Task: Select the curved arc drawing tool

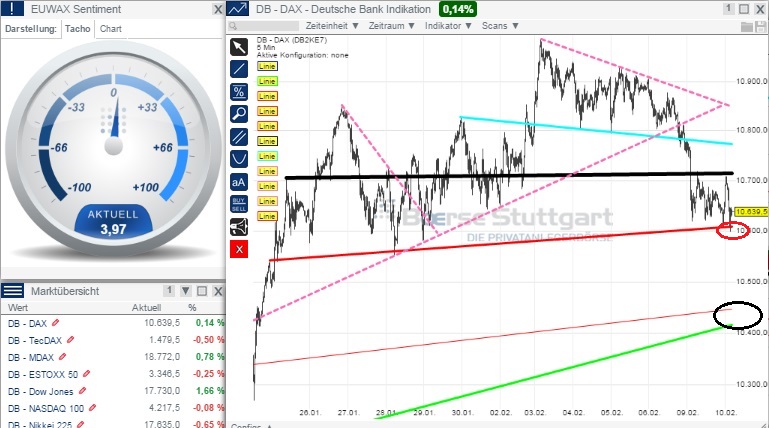Action: [x=239, y=159]
